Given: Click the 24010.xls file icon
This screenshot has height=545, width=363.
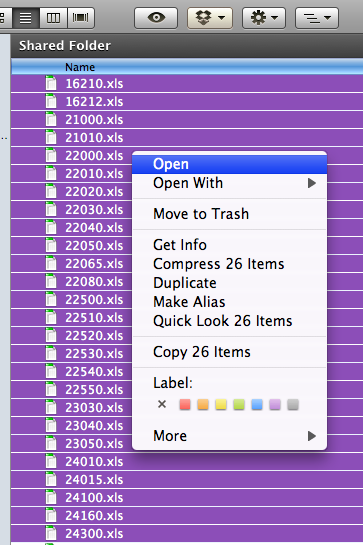Looking at the screenshot, I should tap(51, 462).
